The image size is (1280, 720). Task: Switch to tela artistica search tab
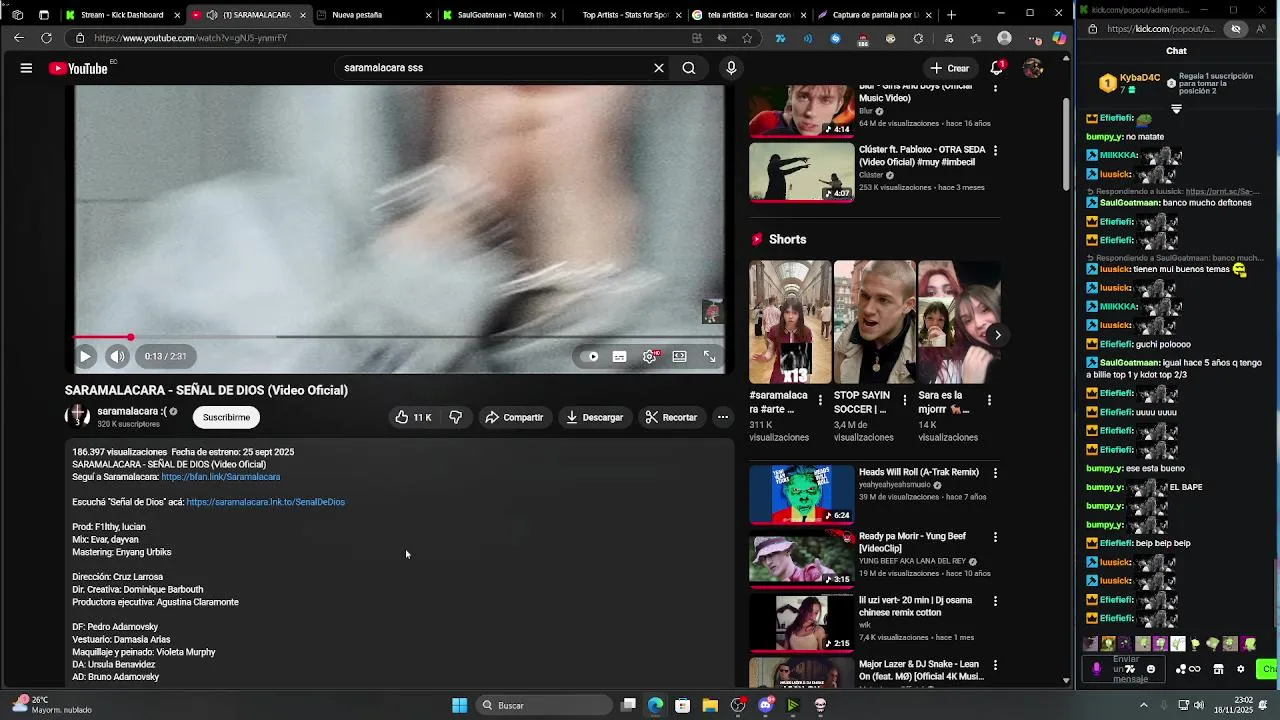[749, 15]
